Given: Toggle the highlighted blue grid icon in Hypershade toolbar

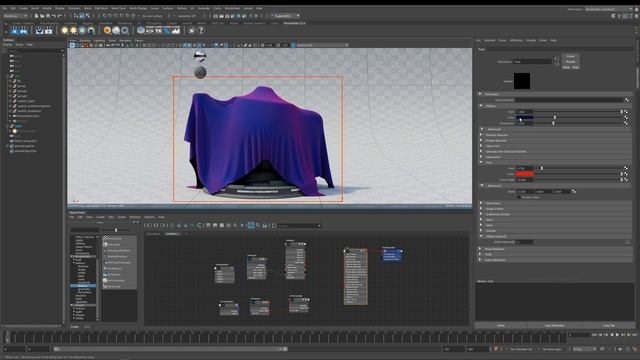Looking at the screenshot, I should pos(251,225).
